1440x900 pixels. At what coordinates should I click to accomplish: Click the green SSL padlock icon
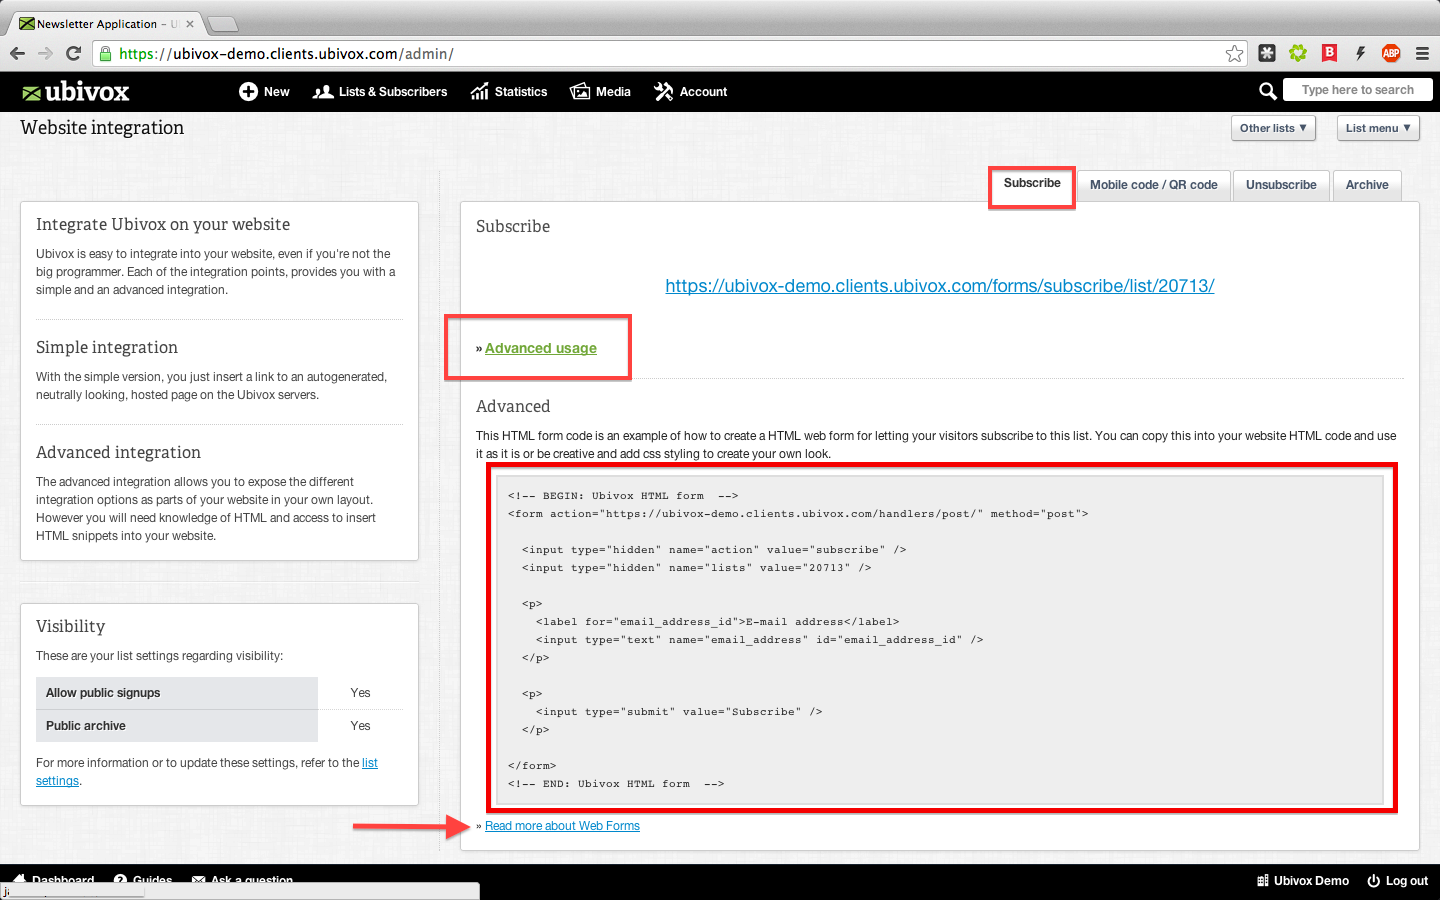tap(105, 54)
